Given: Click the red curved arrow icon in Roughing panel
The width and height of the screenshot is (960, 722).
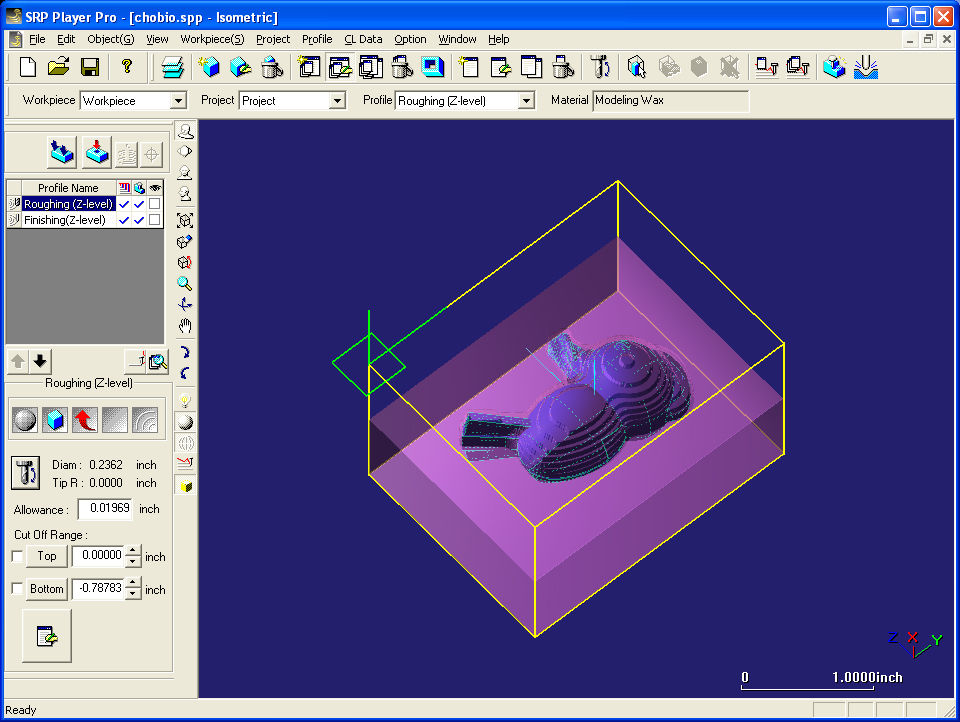Looking at the screenshot, I should [84, 420].
